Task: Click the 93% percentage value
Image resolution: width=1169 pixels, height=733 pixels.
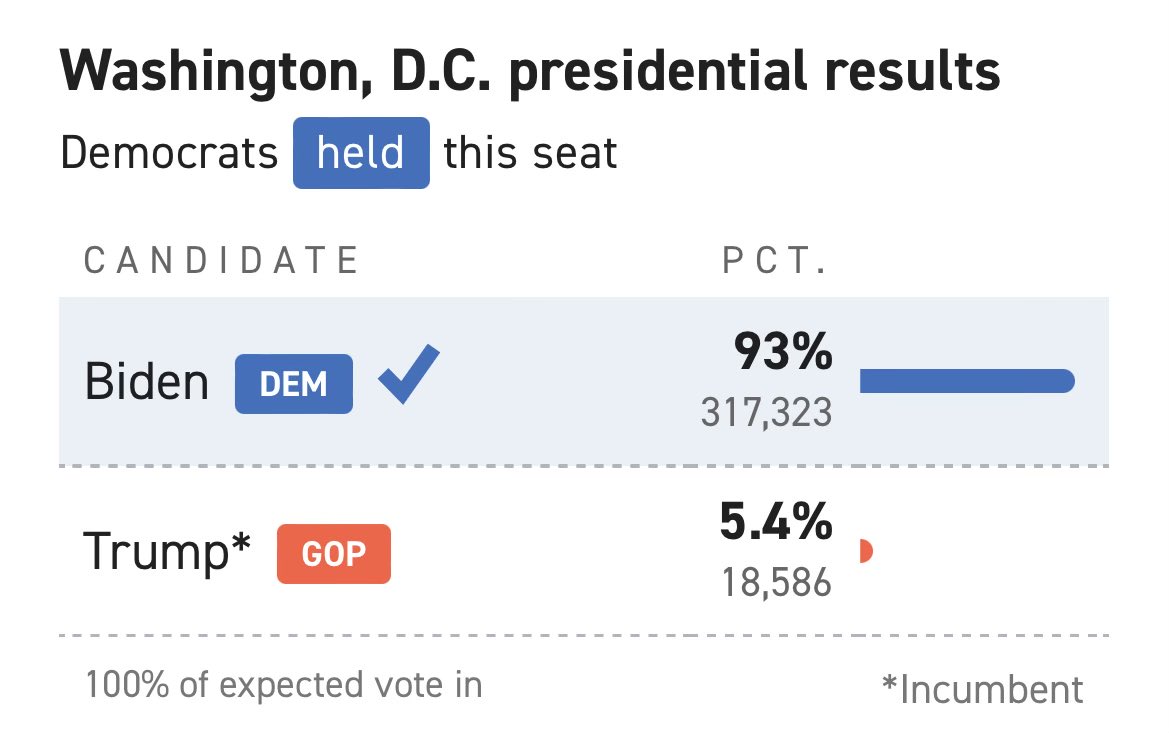Action: [x=782, y=352]
